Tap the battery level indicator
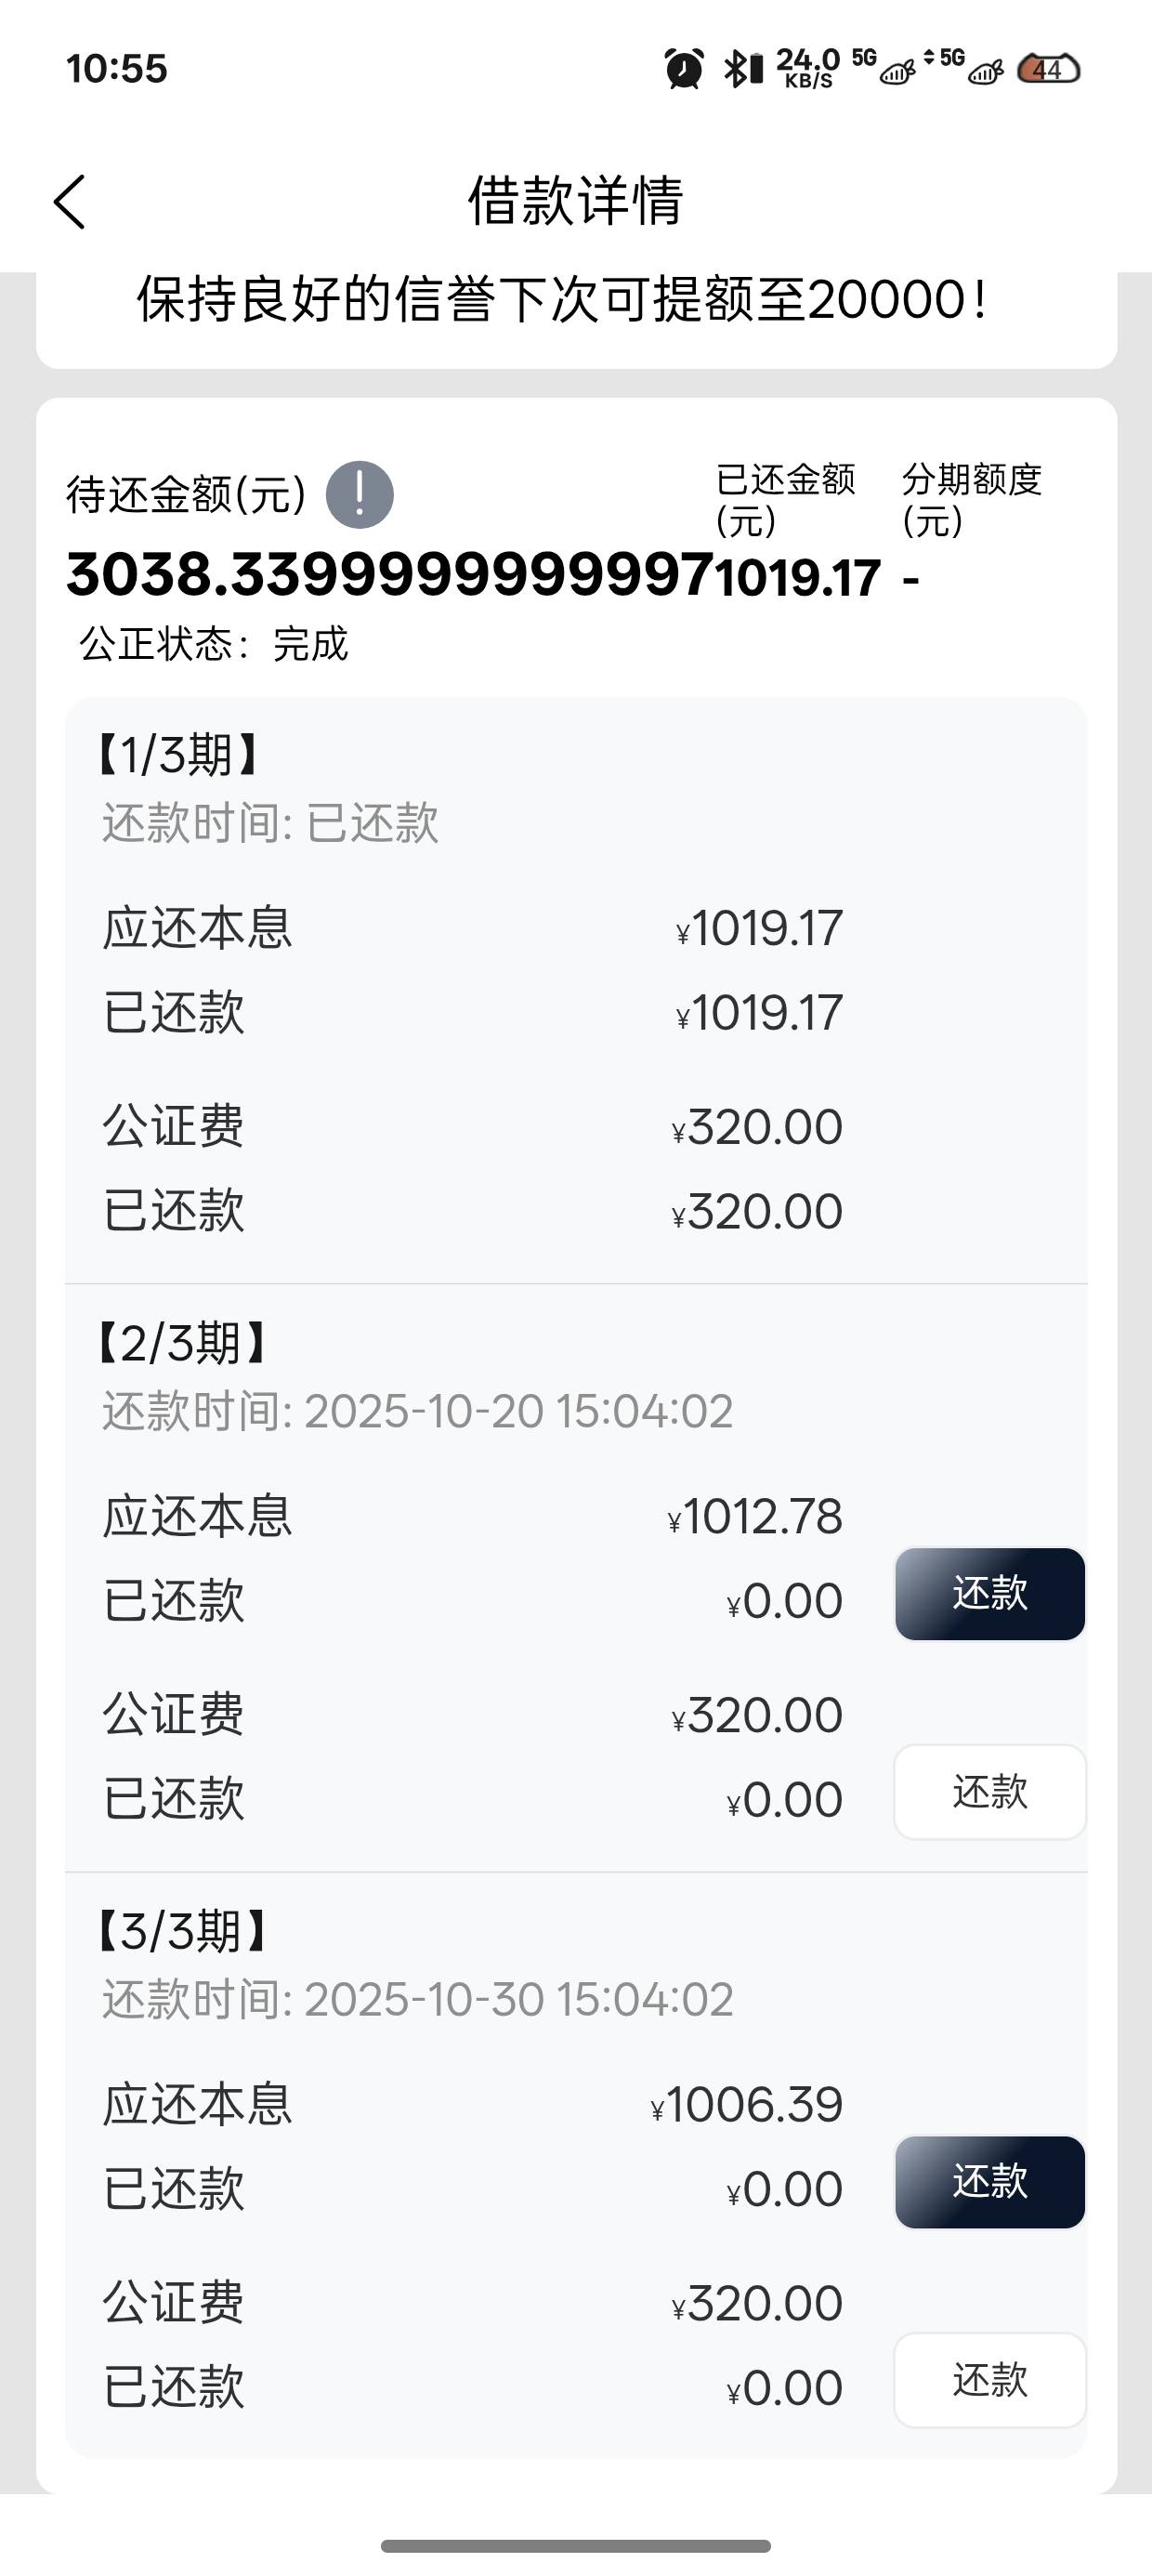 click(x=1048, y=69)
